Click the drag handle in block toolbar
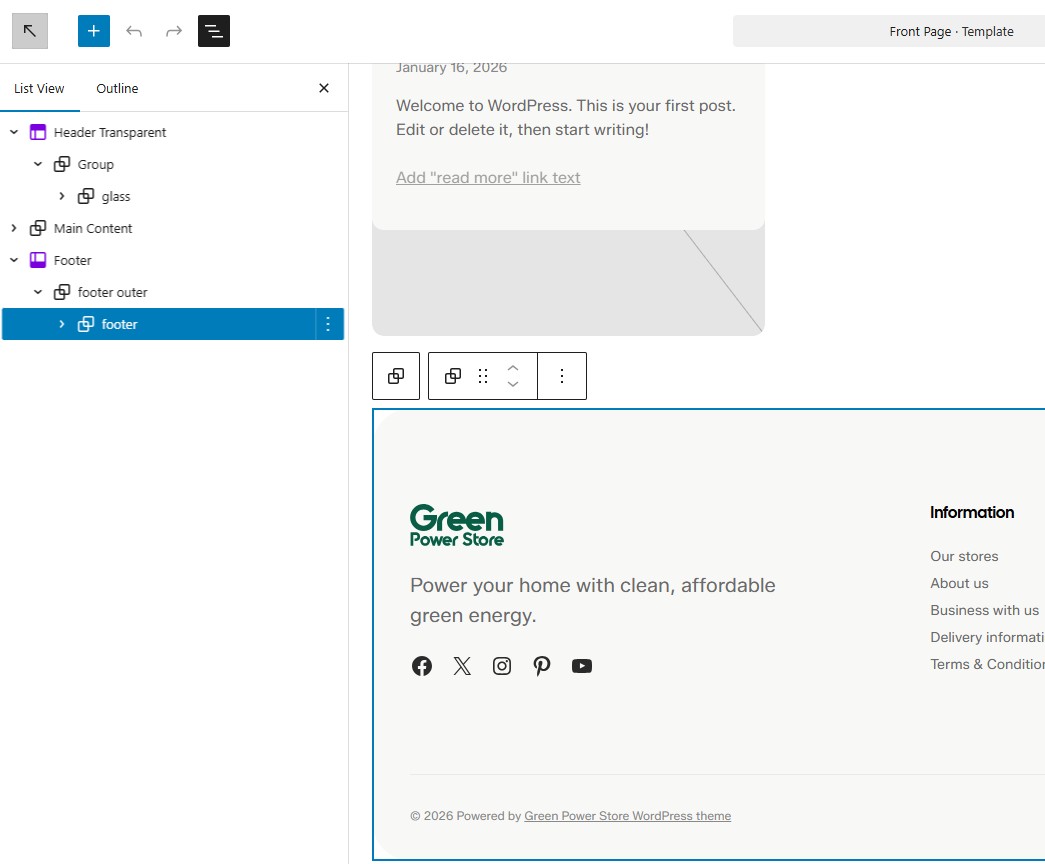This screenshot has width=1045, height=864. point(483,376)
